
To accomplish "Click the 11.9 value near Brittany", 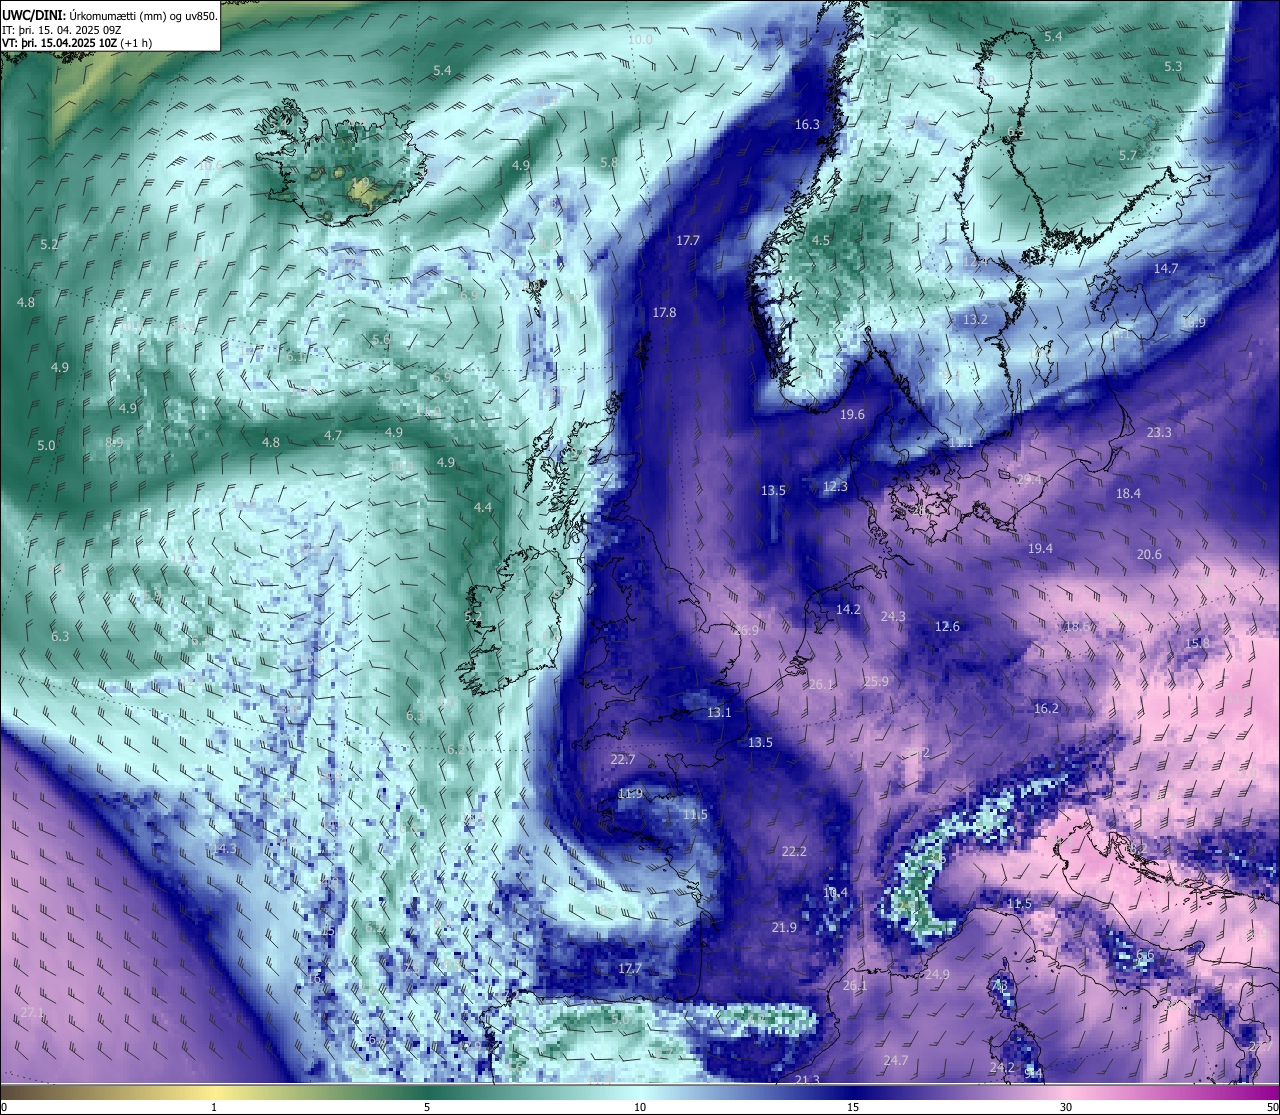I will pos(630,794).
